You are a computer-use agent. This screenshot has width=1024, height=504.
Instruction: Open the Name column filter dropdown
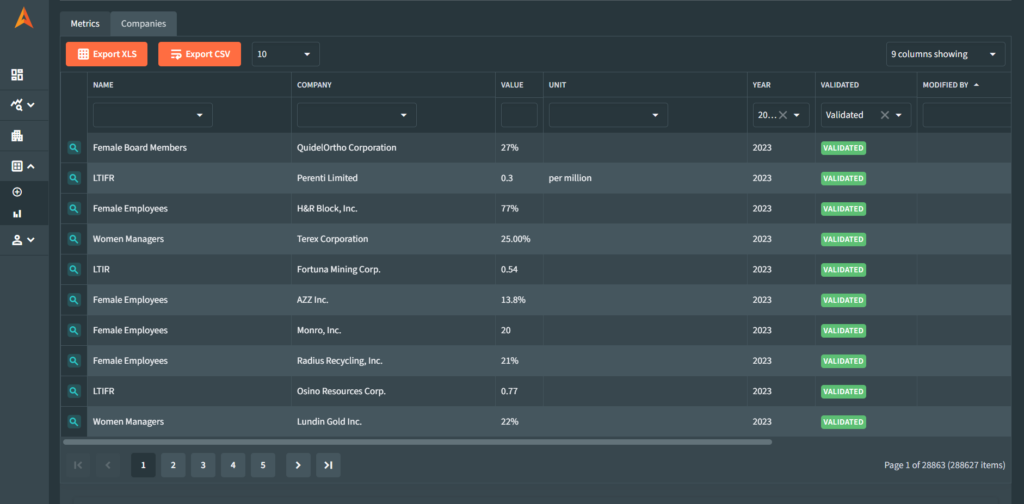[152, 115]
